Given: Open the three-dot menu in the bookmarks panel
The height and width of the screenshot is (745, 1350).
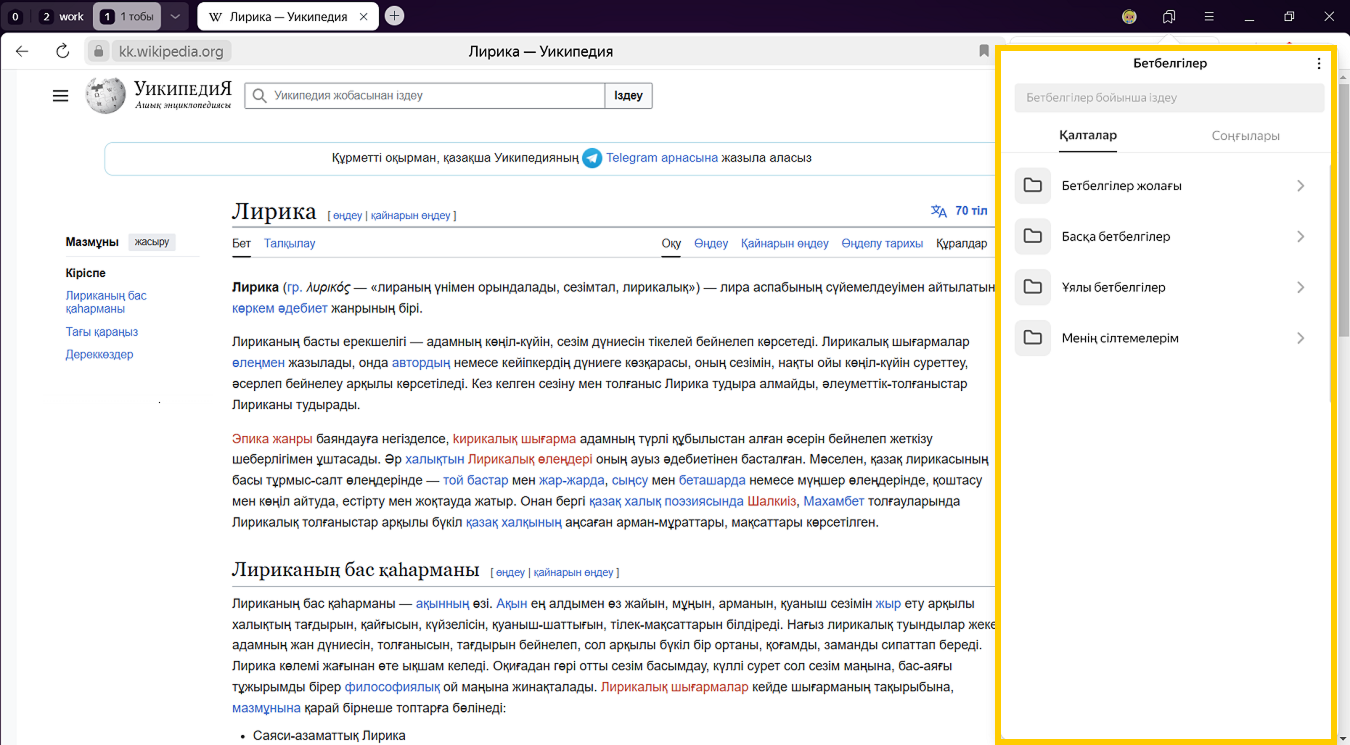Looking at the screenshot, I should (x=1318, y=63).
